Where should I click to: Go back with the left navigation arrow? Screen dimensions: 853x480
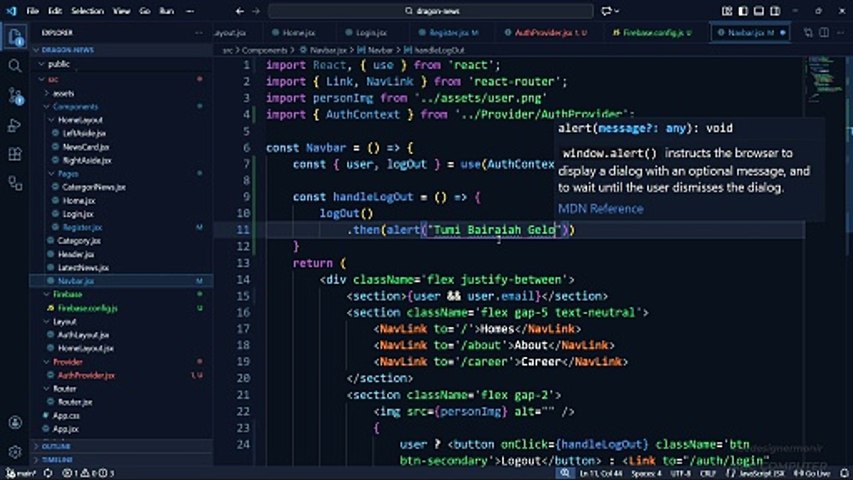(240, 11)
